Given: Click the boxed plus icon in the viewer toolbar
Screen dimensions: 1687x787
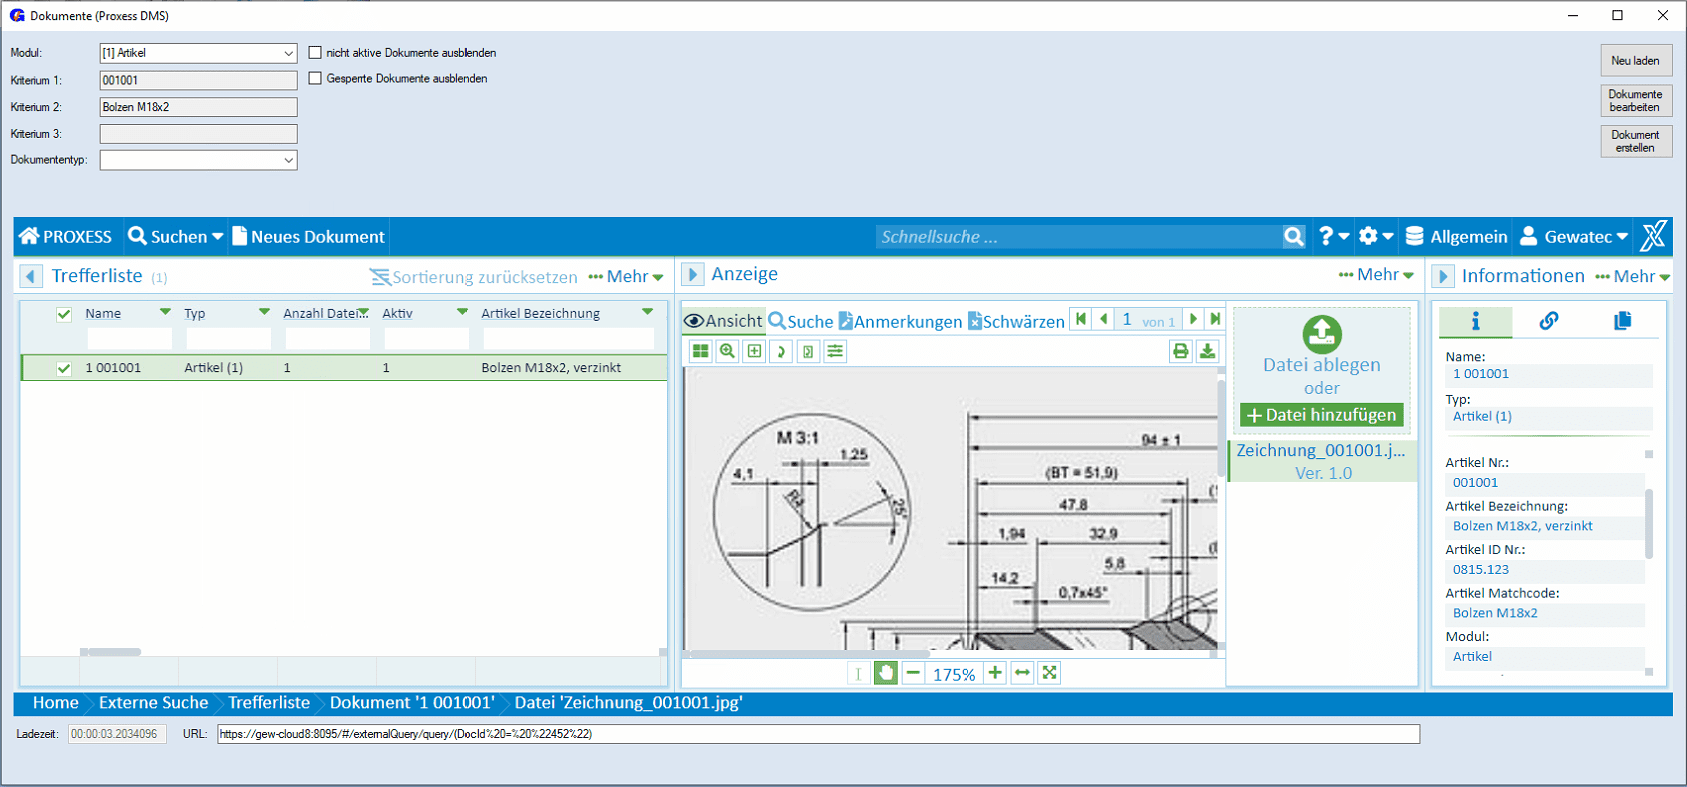Looking at the screenshot, I should pos(755,351).
